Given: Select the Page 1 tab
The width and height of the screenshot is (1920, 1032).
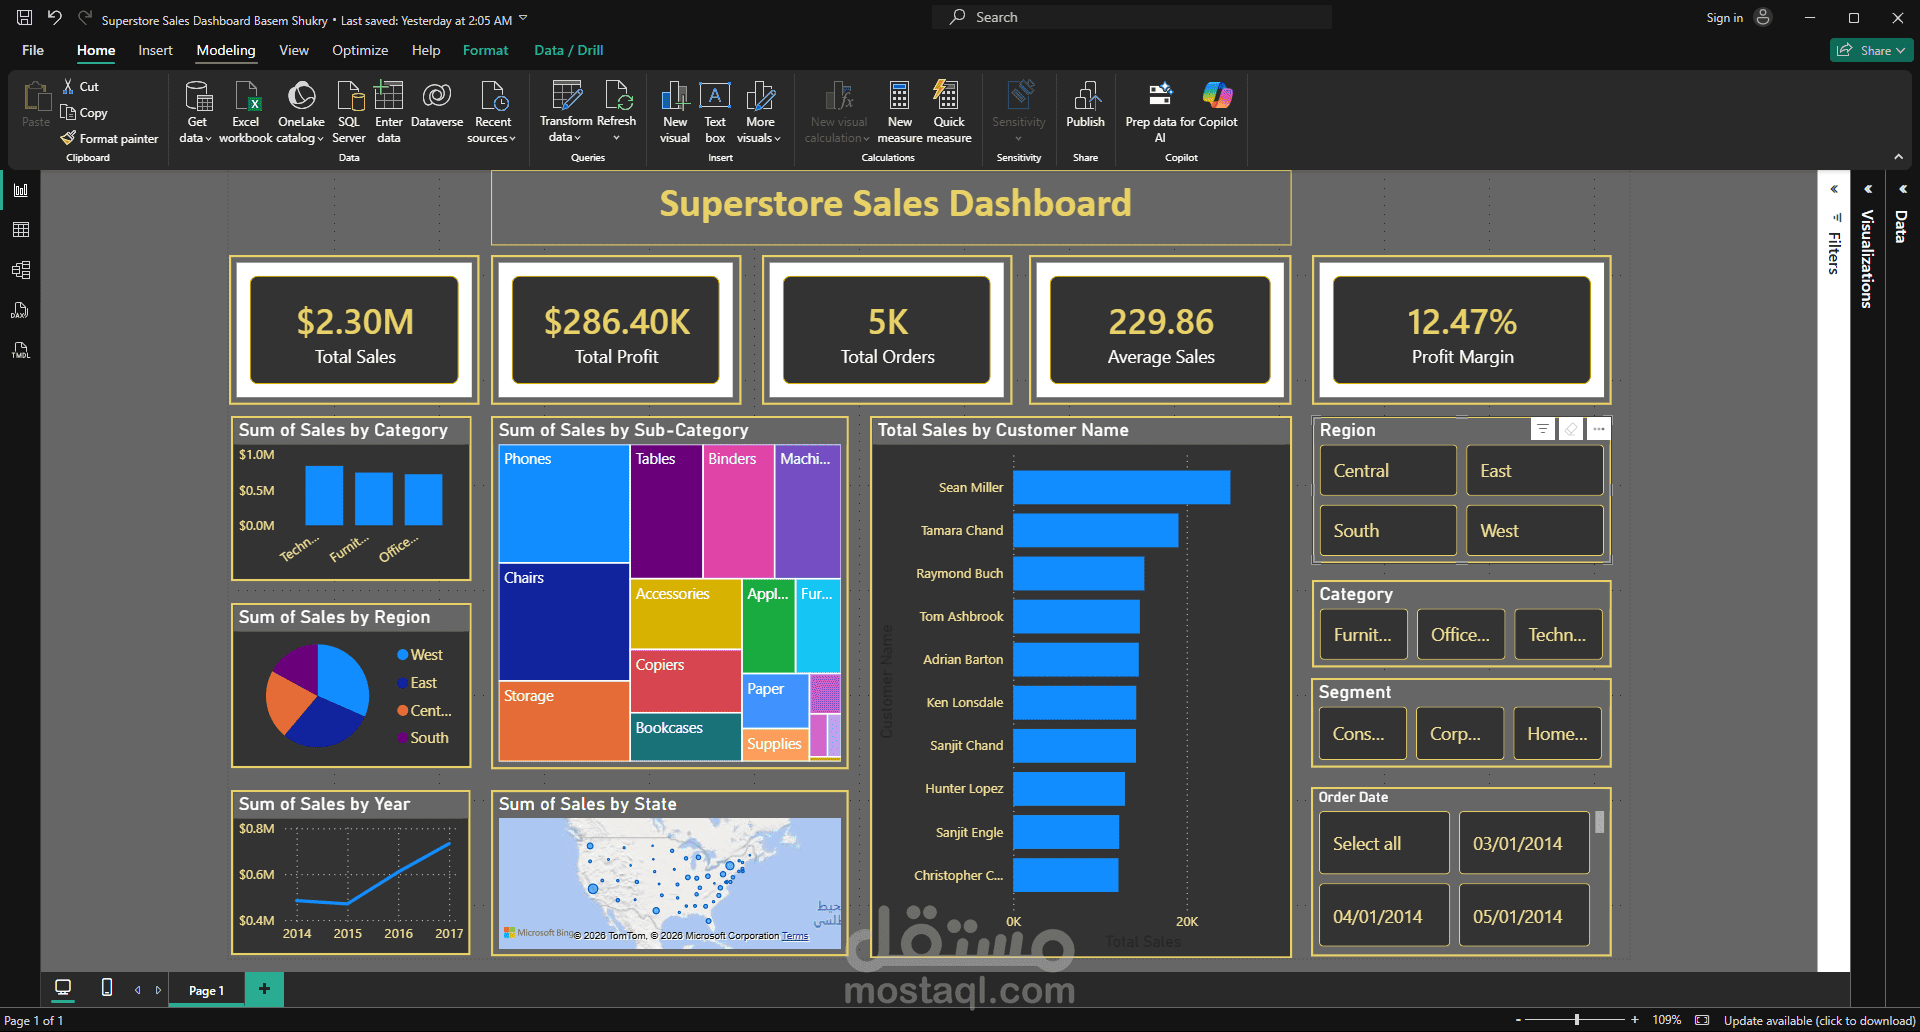Looking at the screenshot, I should pyautogui.click(x=206, y=990).
